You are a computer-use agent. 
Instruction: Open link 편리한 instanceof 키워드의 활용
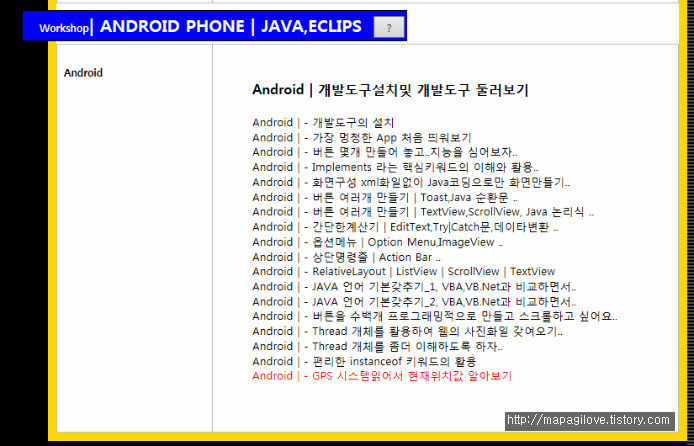point(364,361)
